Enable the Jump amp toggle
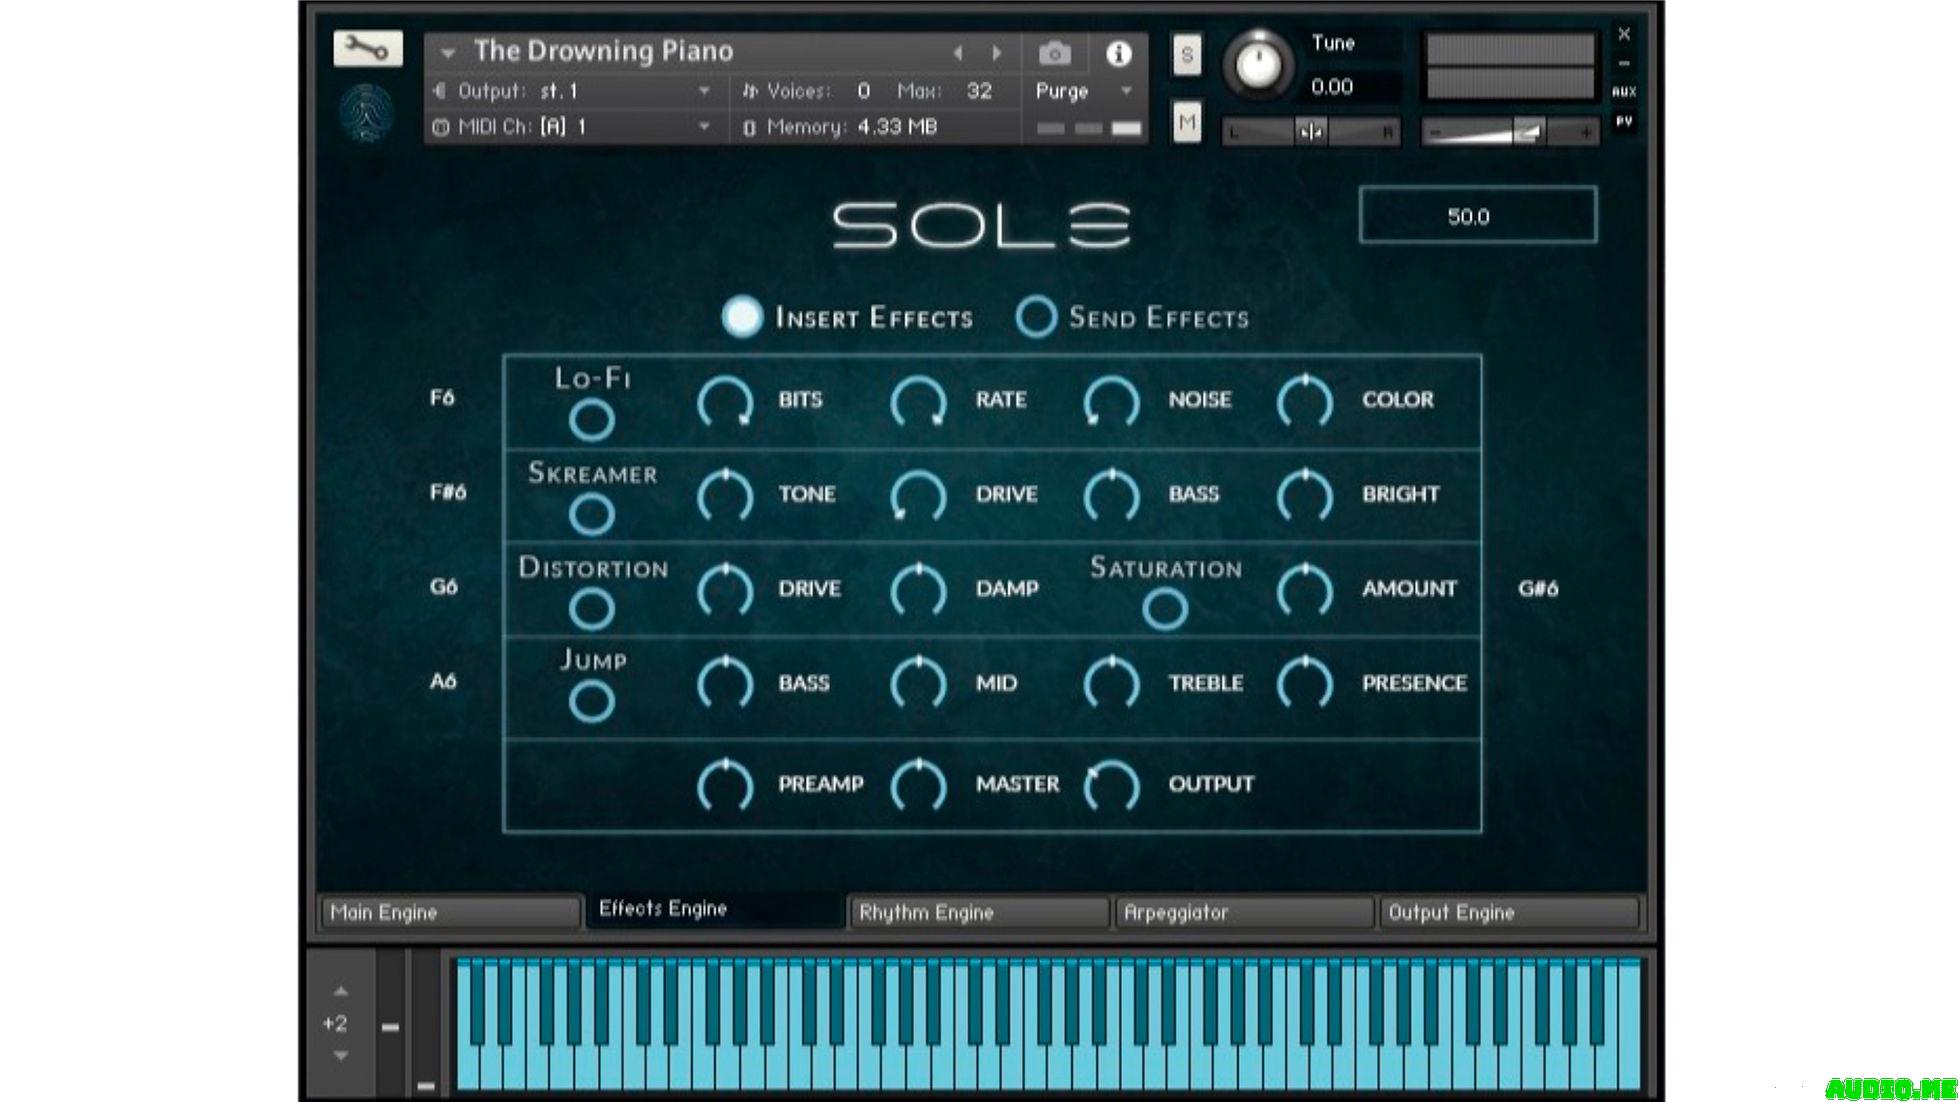This screenshot has width=1960, height=1102. pyautogui.click(x=591, y=702)
